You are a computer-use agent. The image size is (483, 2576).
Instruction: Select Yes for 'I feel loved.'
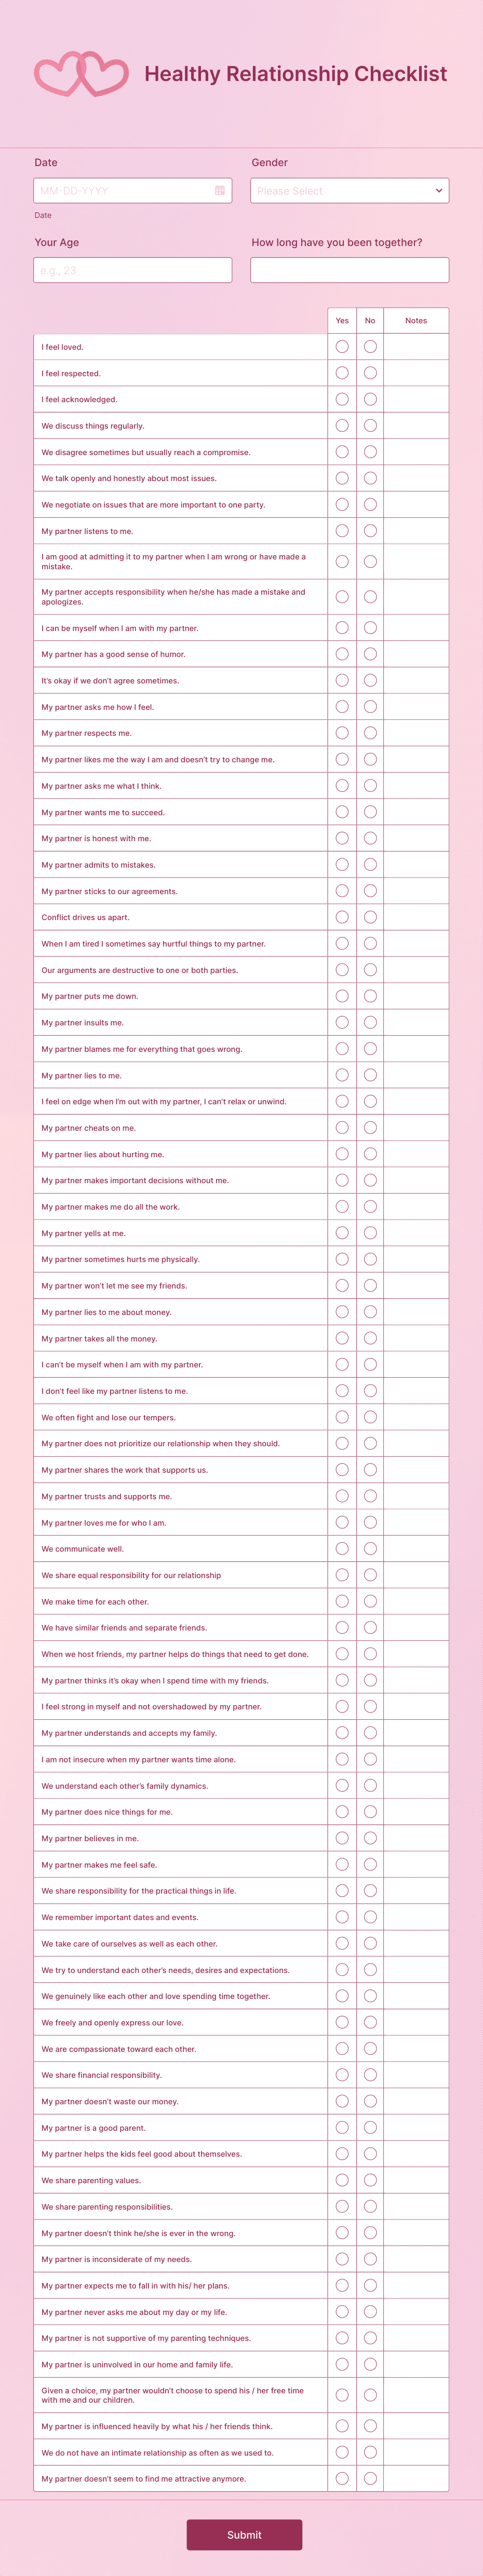point(341,347)
